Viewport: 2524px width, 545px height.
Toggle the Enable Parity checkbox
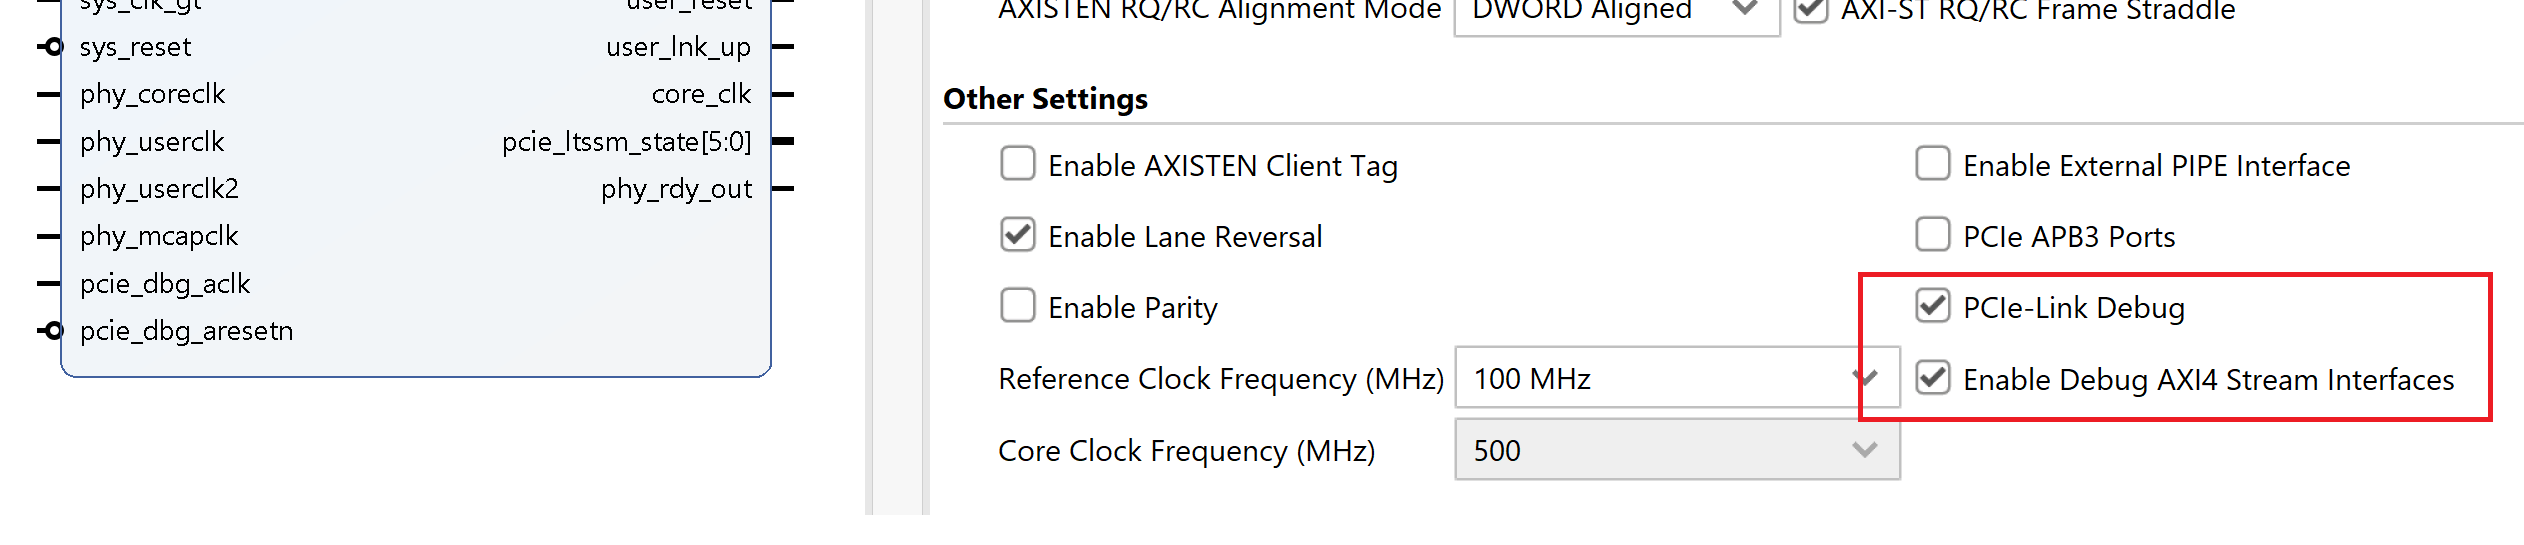[x=1018, y=306]
